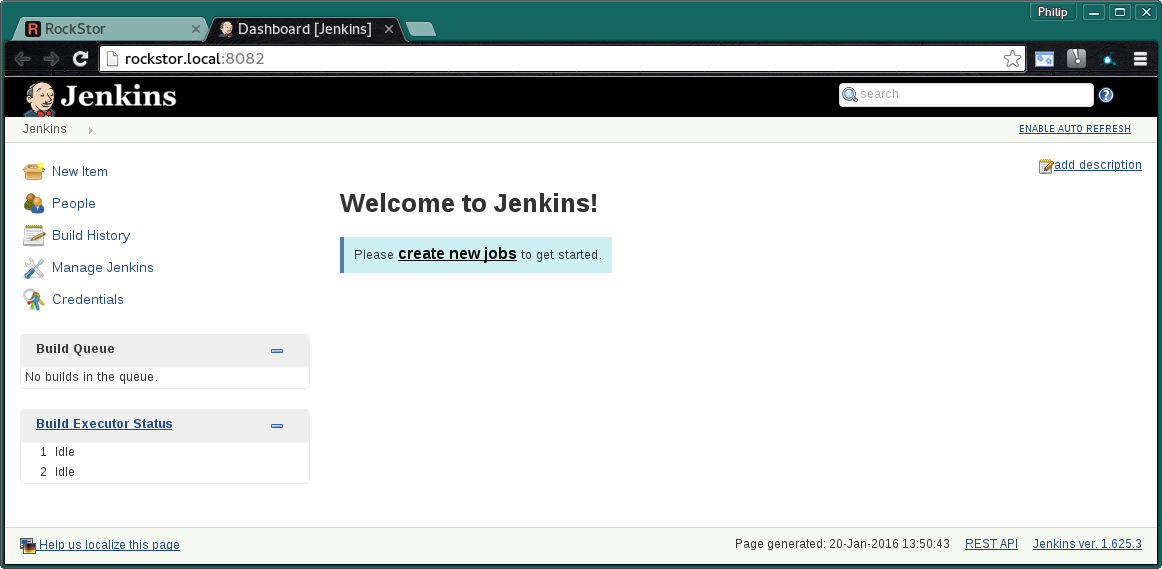The height and width of the screenshot is (569, 1162).
Task: Go back in browser history
Action: [x=23, y=59]
